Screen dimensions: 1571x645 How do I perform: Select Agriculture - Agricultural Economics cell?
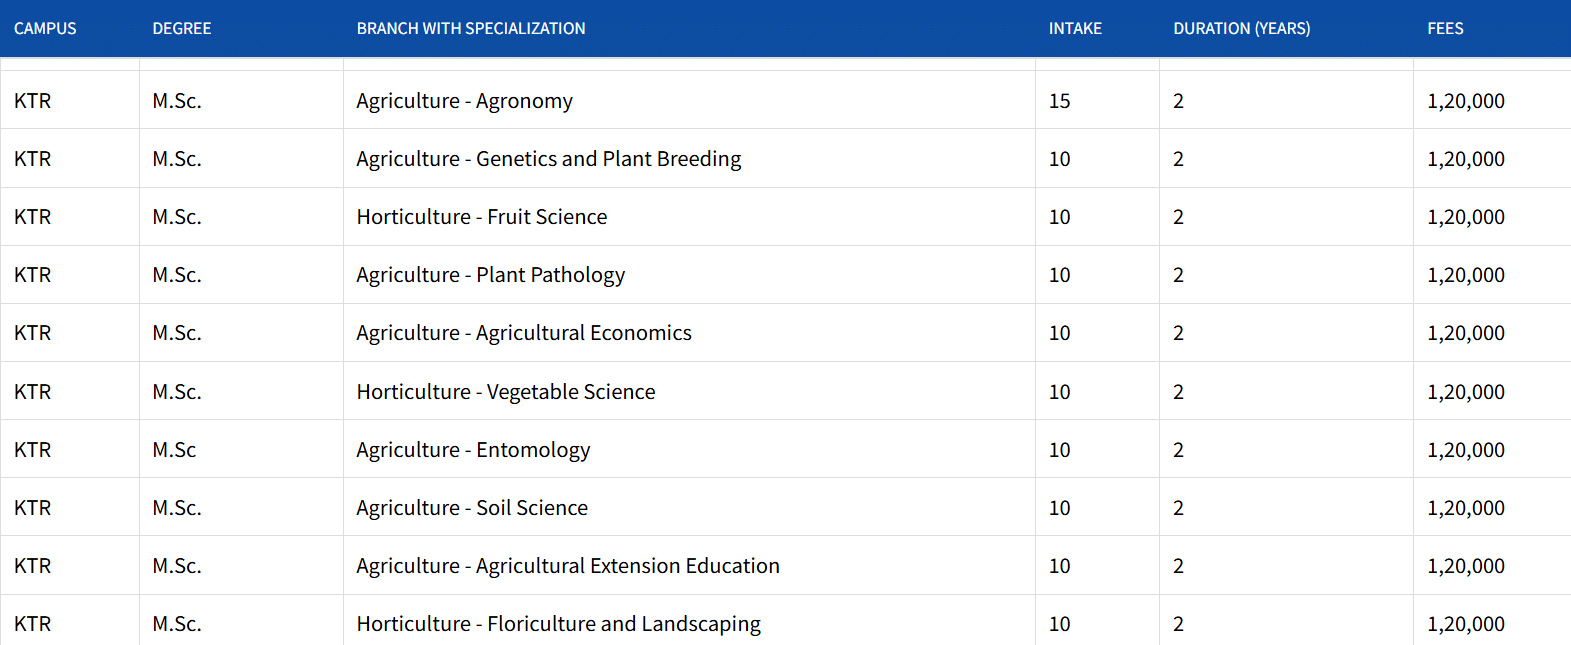pos(524,333)
